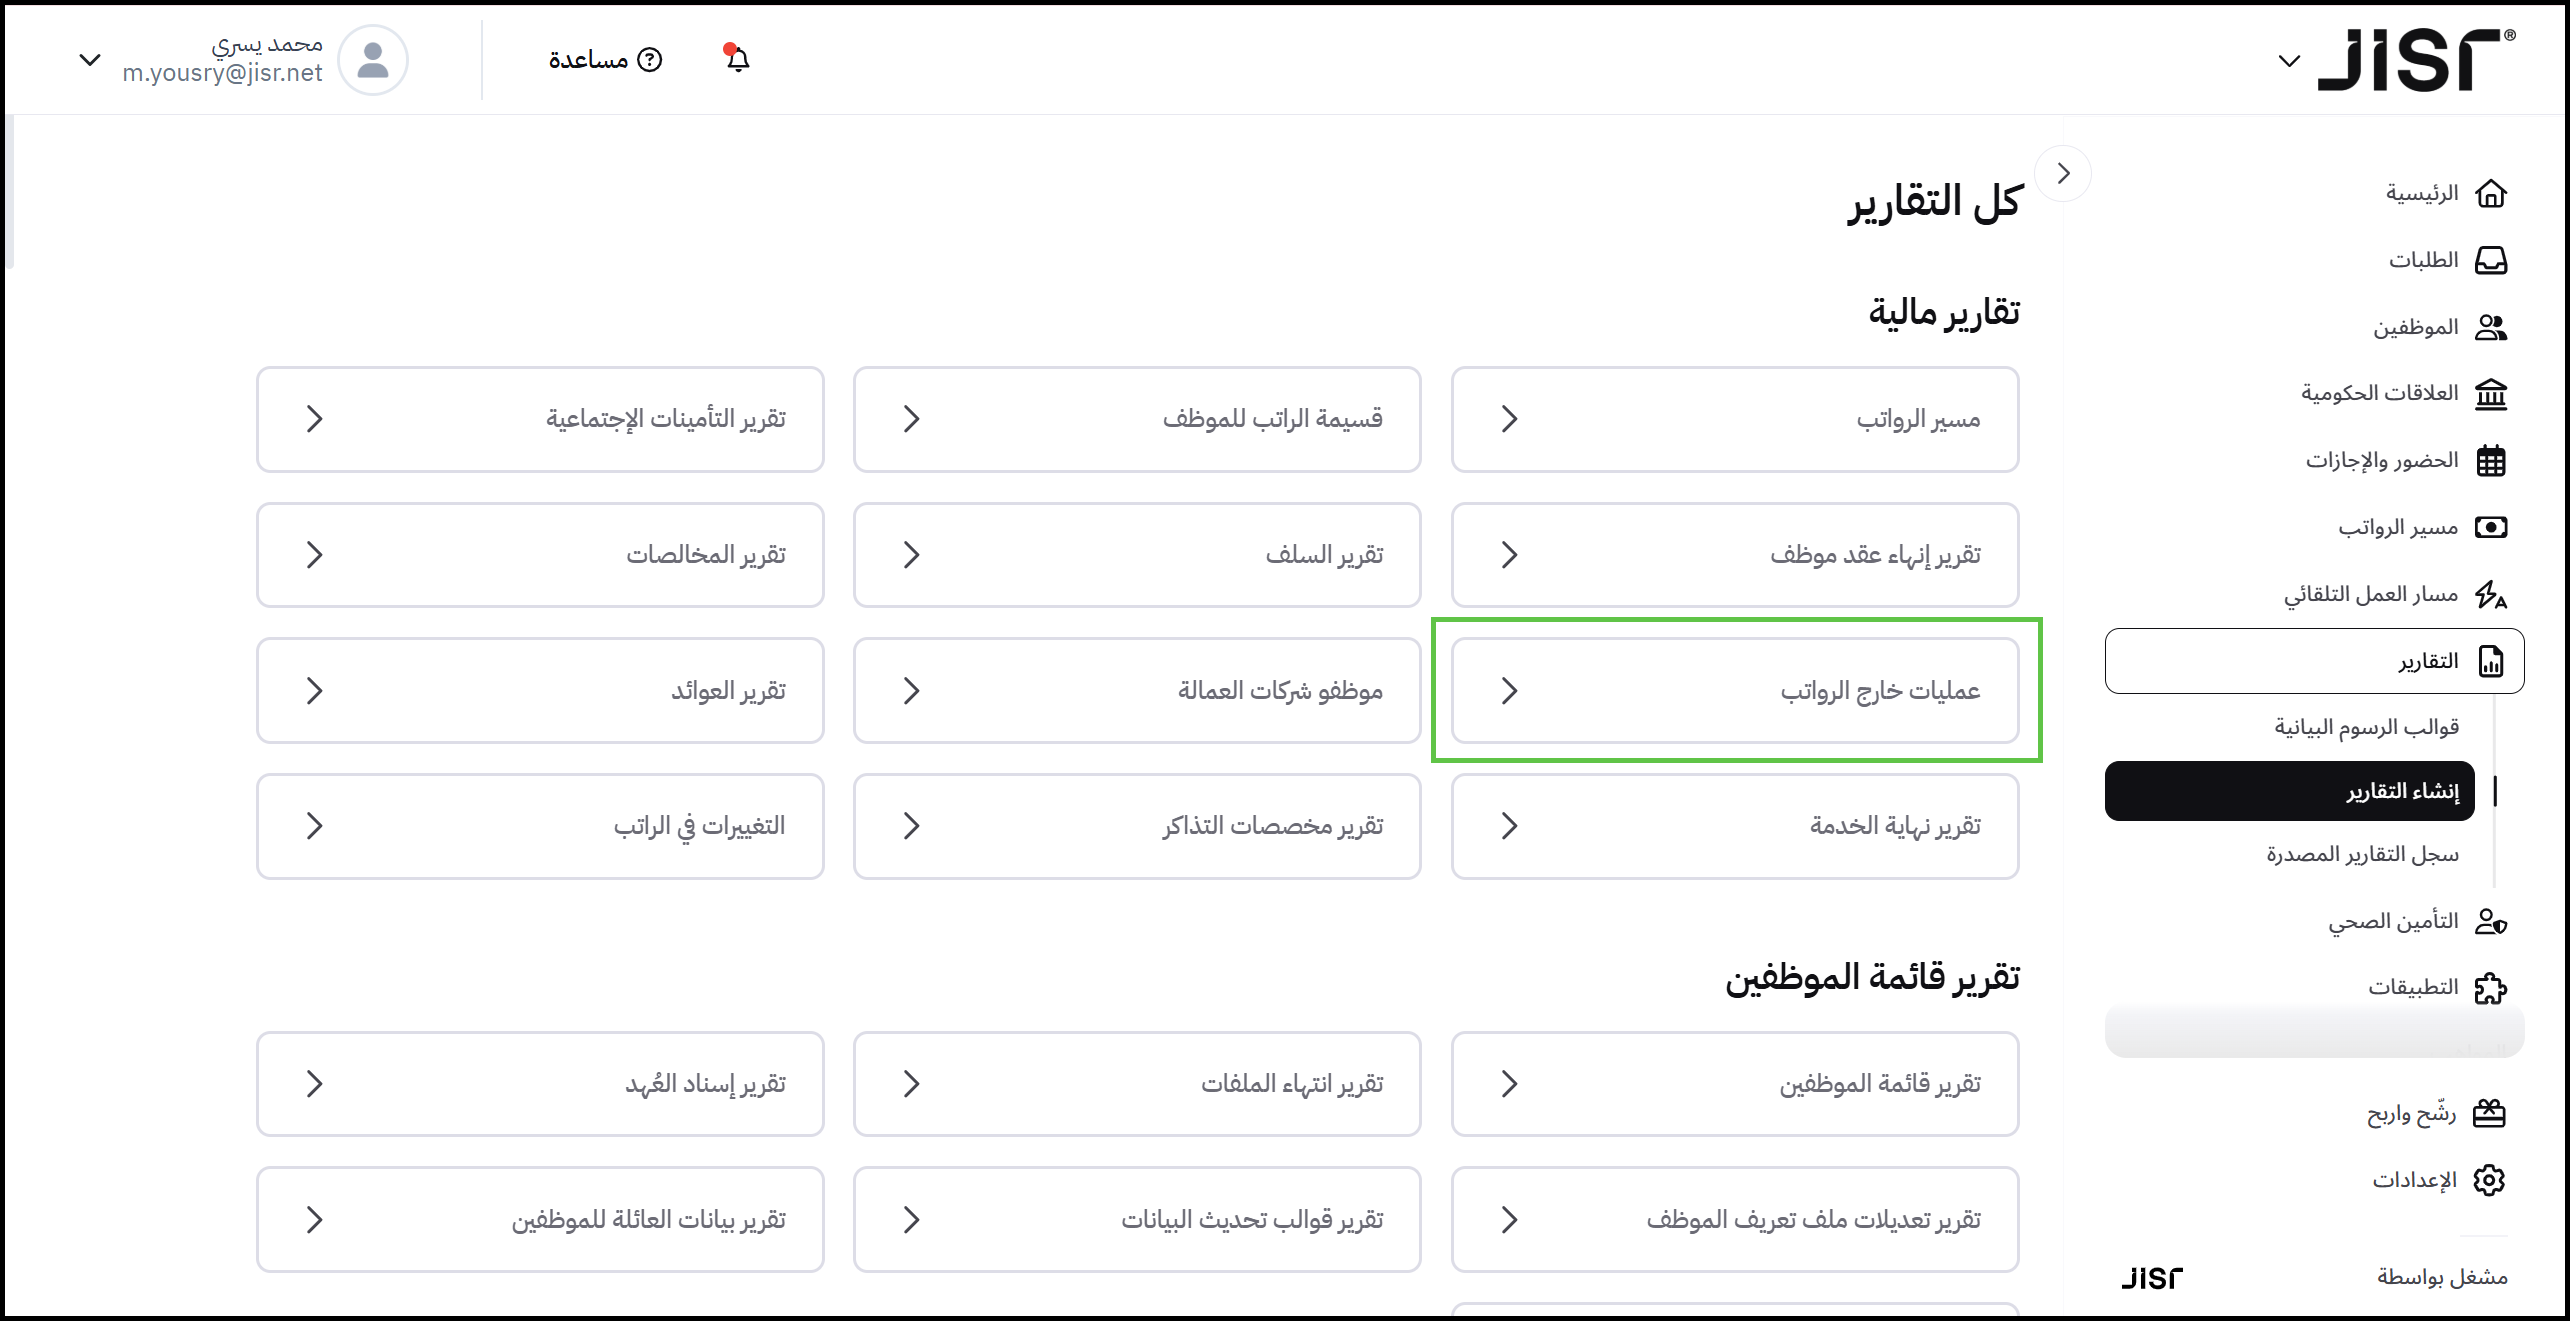
Task: Click the user profile avatar
Action: click(373, 60)
